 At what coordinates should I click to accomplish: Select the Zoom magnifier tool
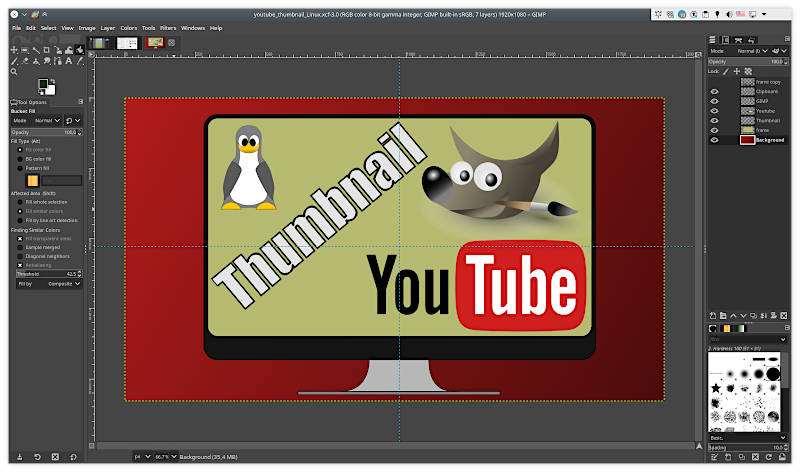[x=14, y=72]
